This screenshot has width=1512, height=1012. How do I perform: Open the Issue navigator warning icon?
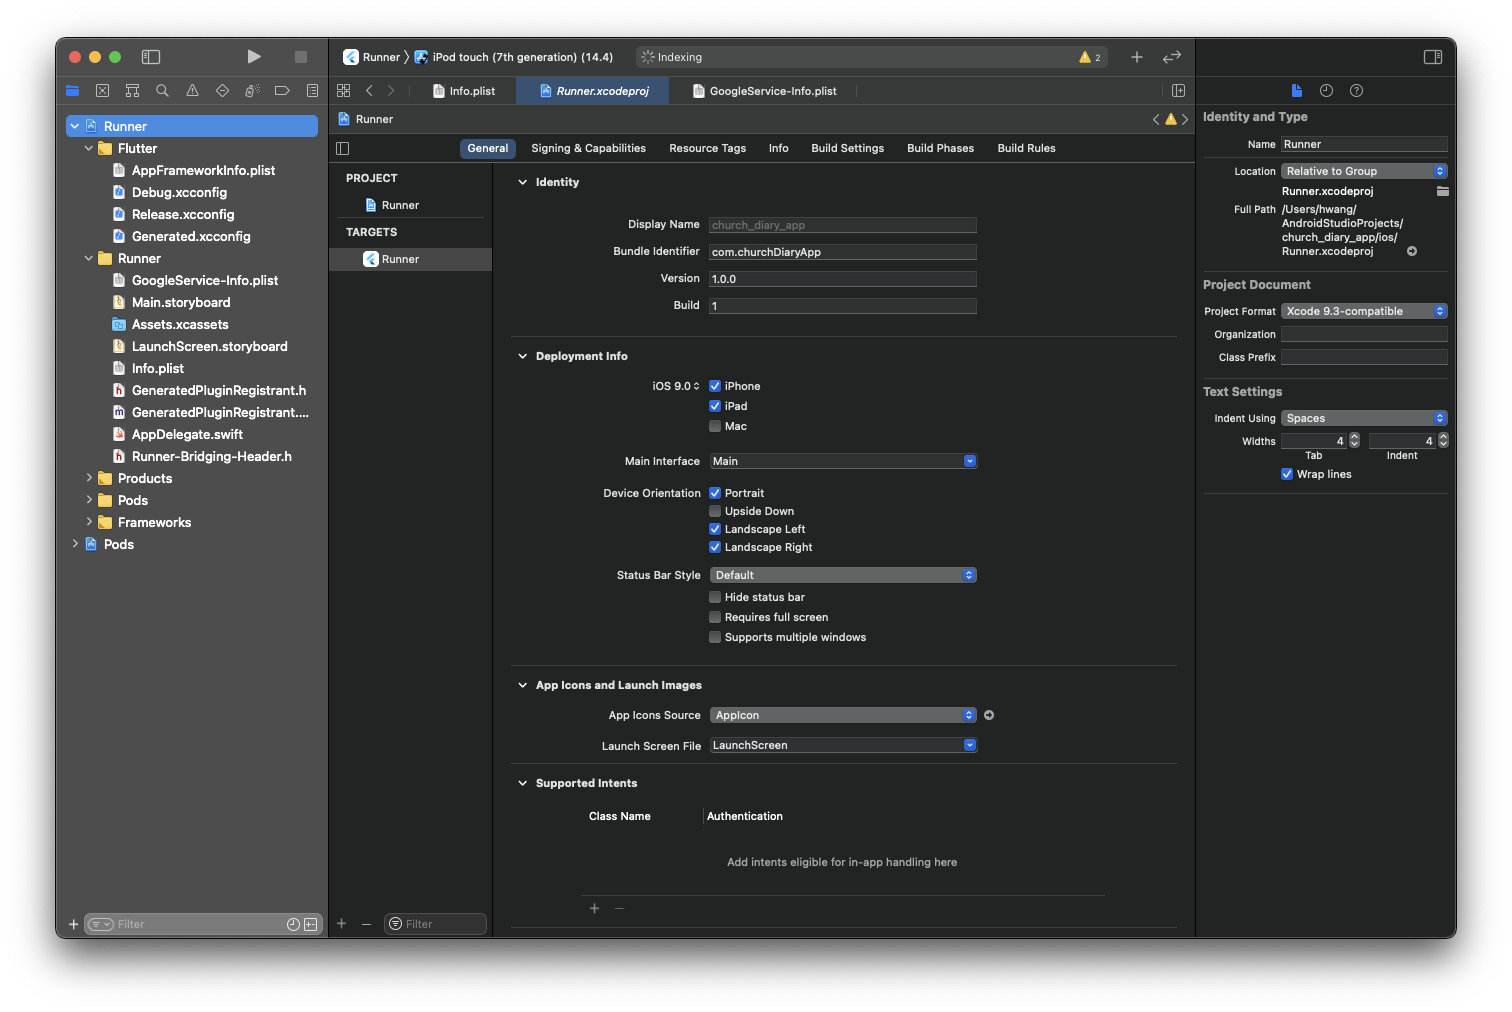192,91
